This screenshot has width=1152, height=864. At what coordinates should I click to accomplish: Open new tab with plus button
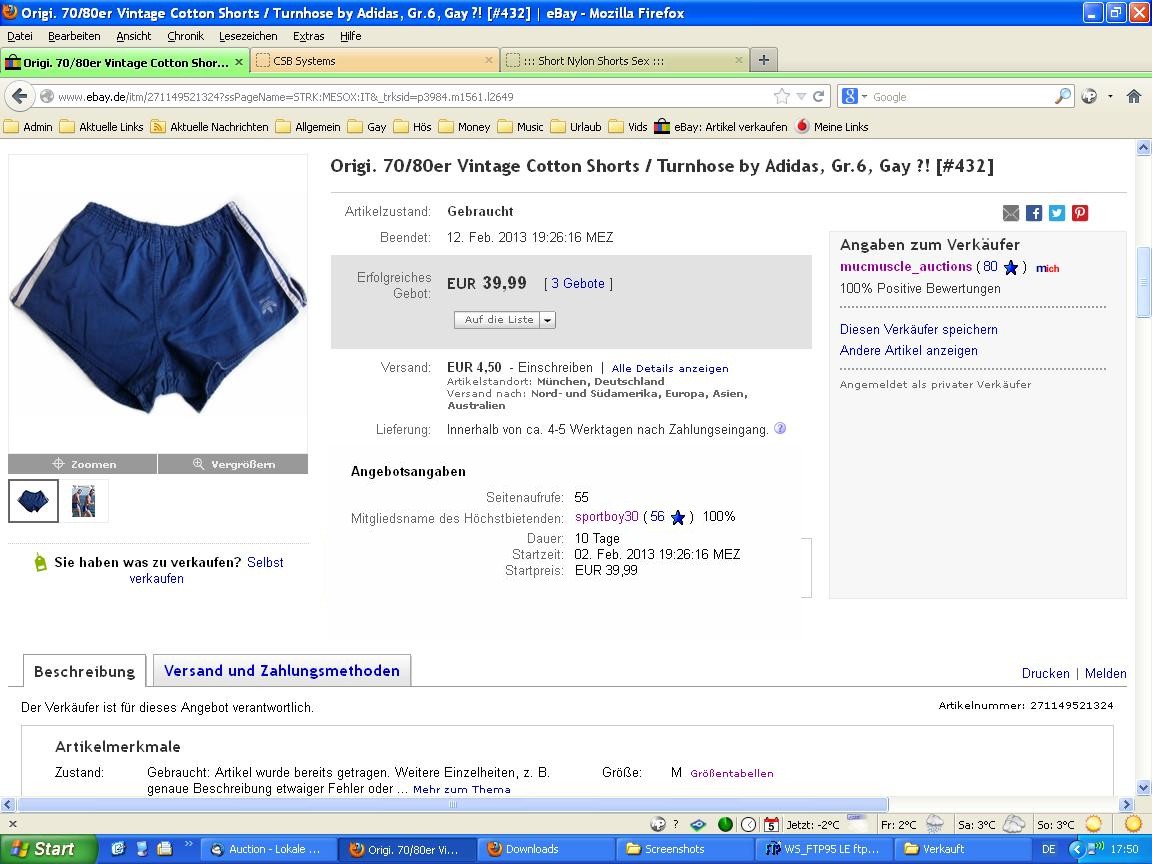(x=763, y=60)
